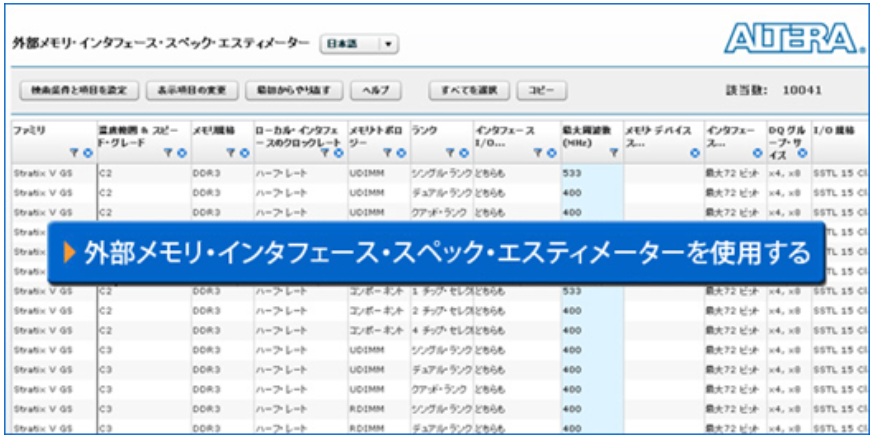Click circle icon in インタフェース ス... header
Viewport: 874px width, 438px height.
(757, 152)
